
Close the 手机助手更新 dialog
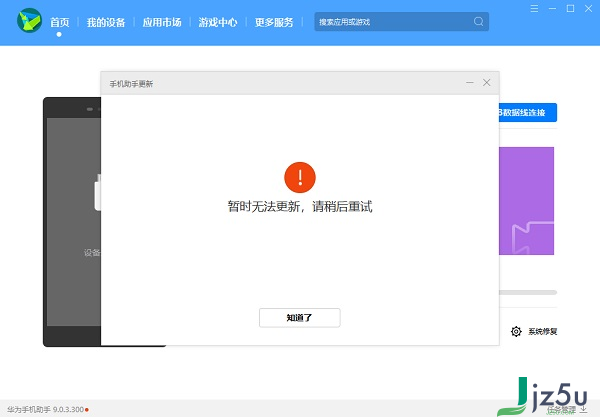[486, 83]
